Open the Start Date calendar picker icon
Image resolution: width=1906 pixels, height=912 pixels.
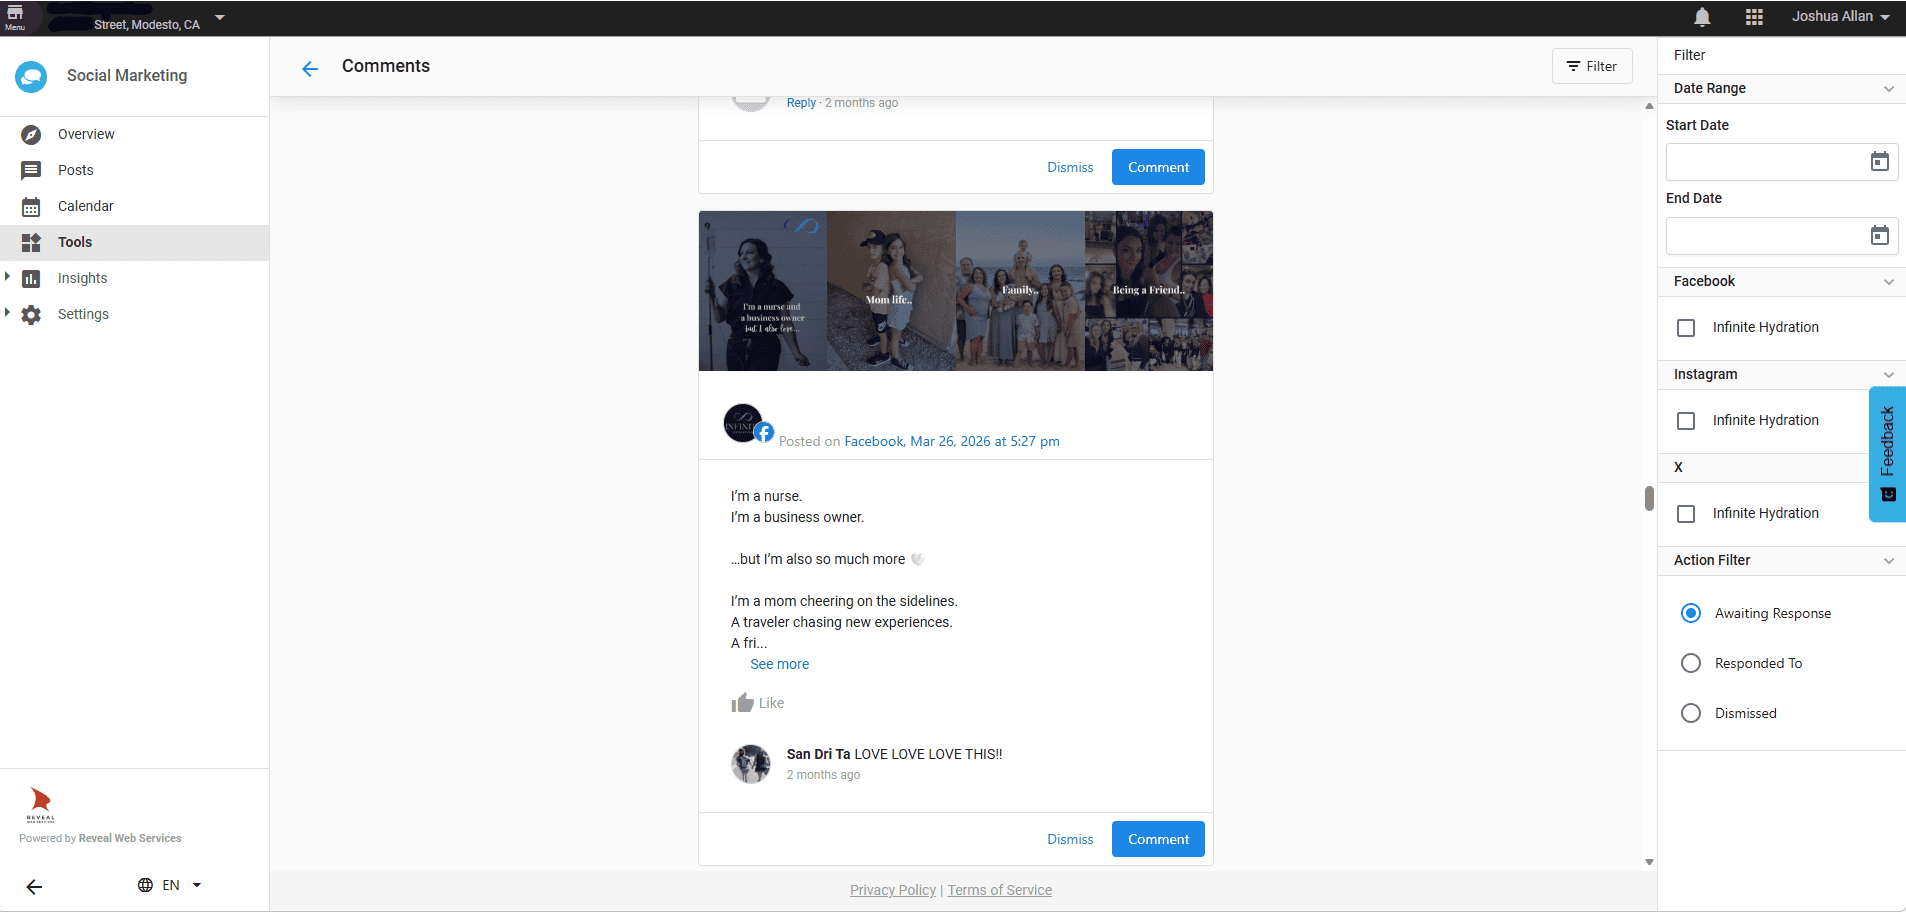1880,162
